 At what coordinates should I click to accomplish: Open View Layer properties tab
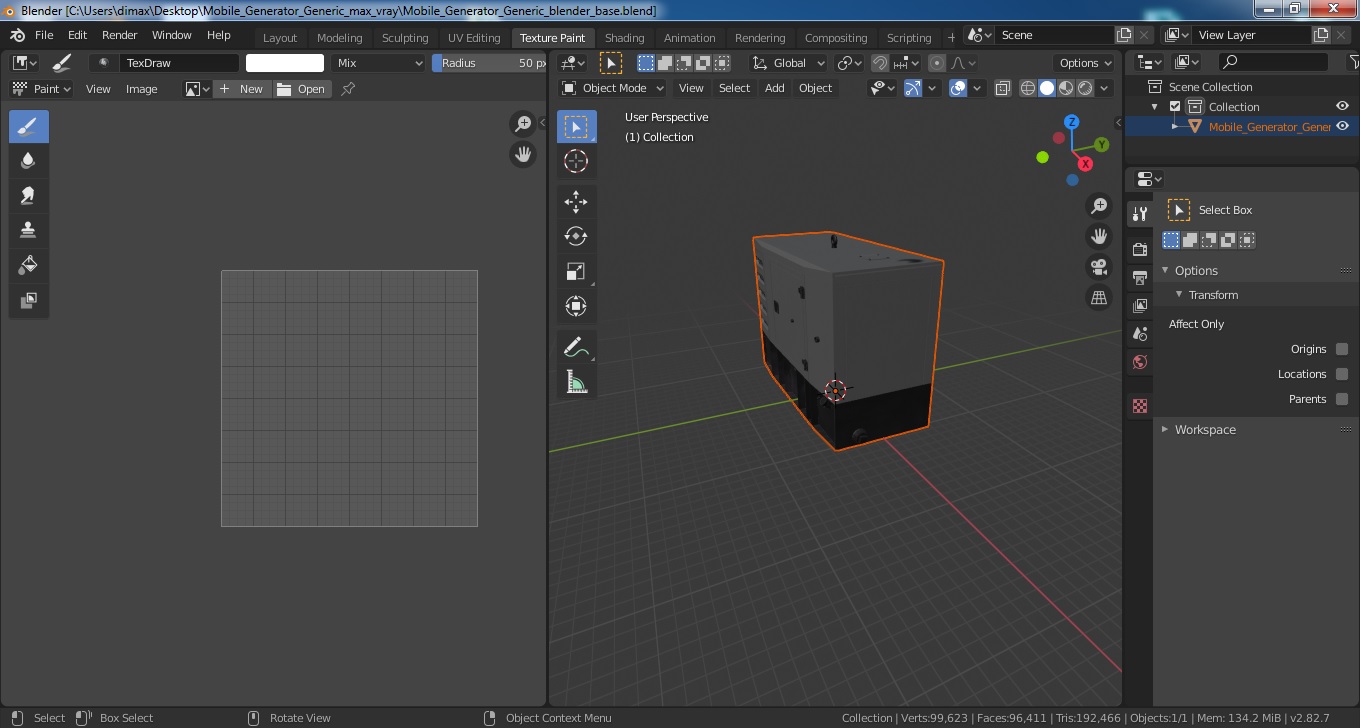tap(1139, 305)
